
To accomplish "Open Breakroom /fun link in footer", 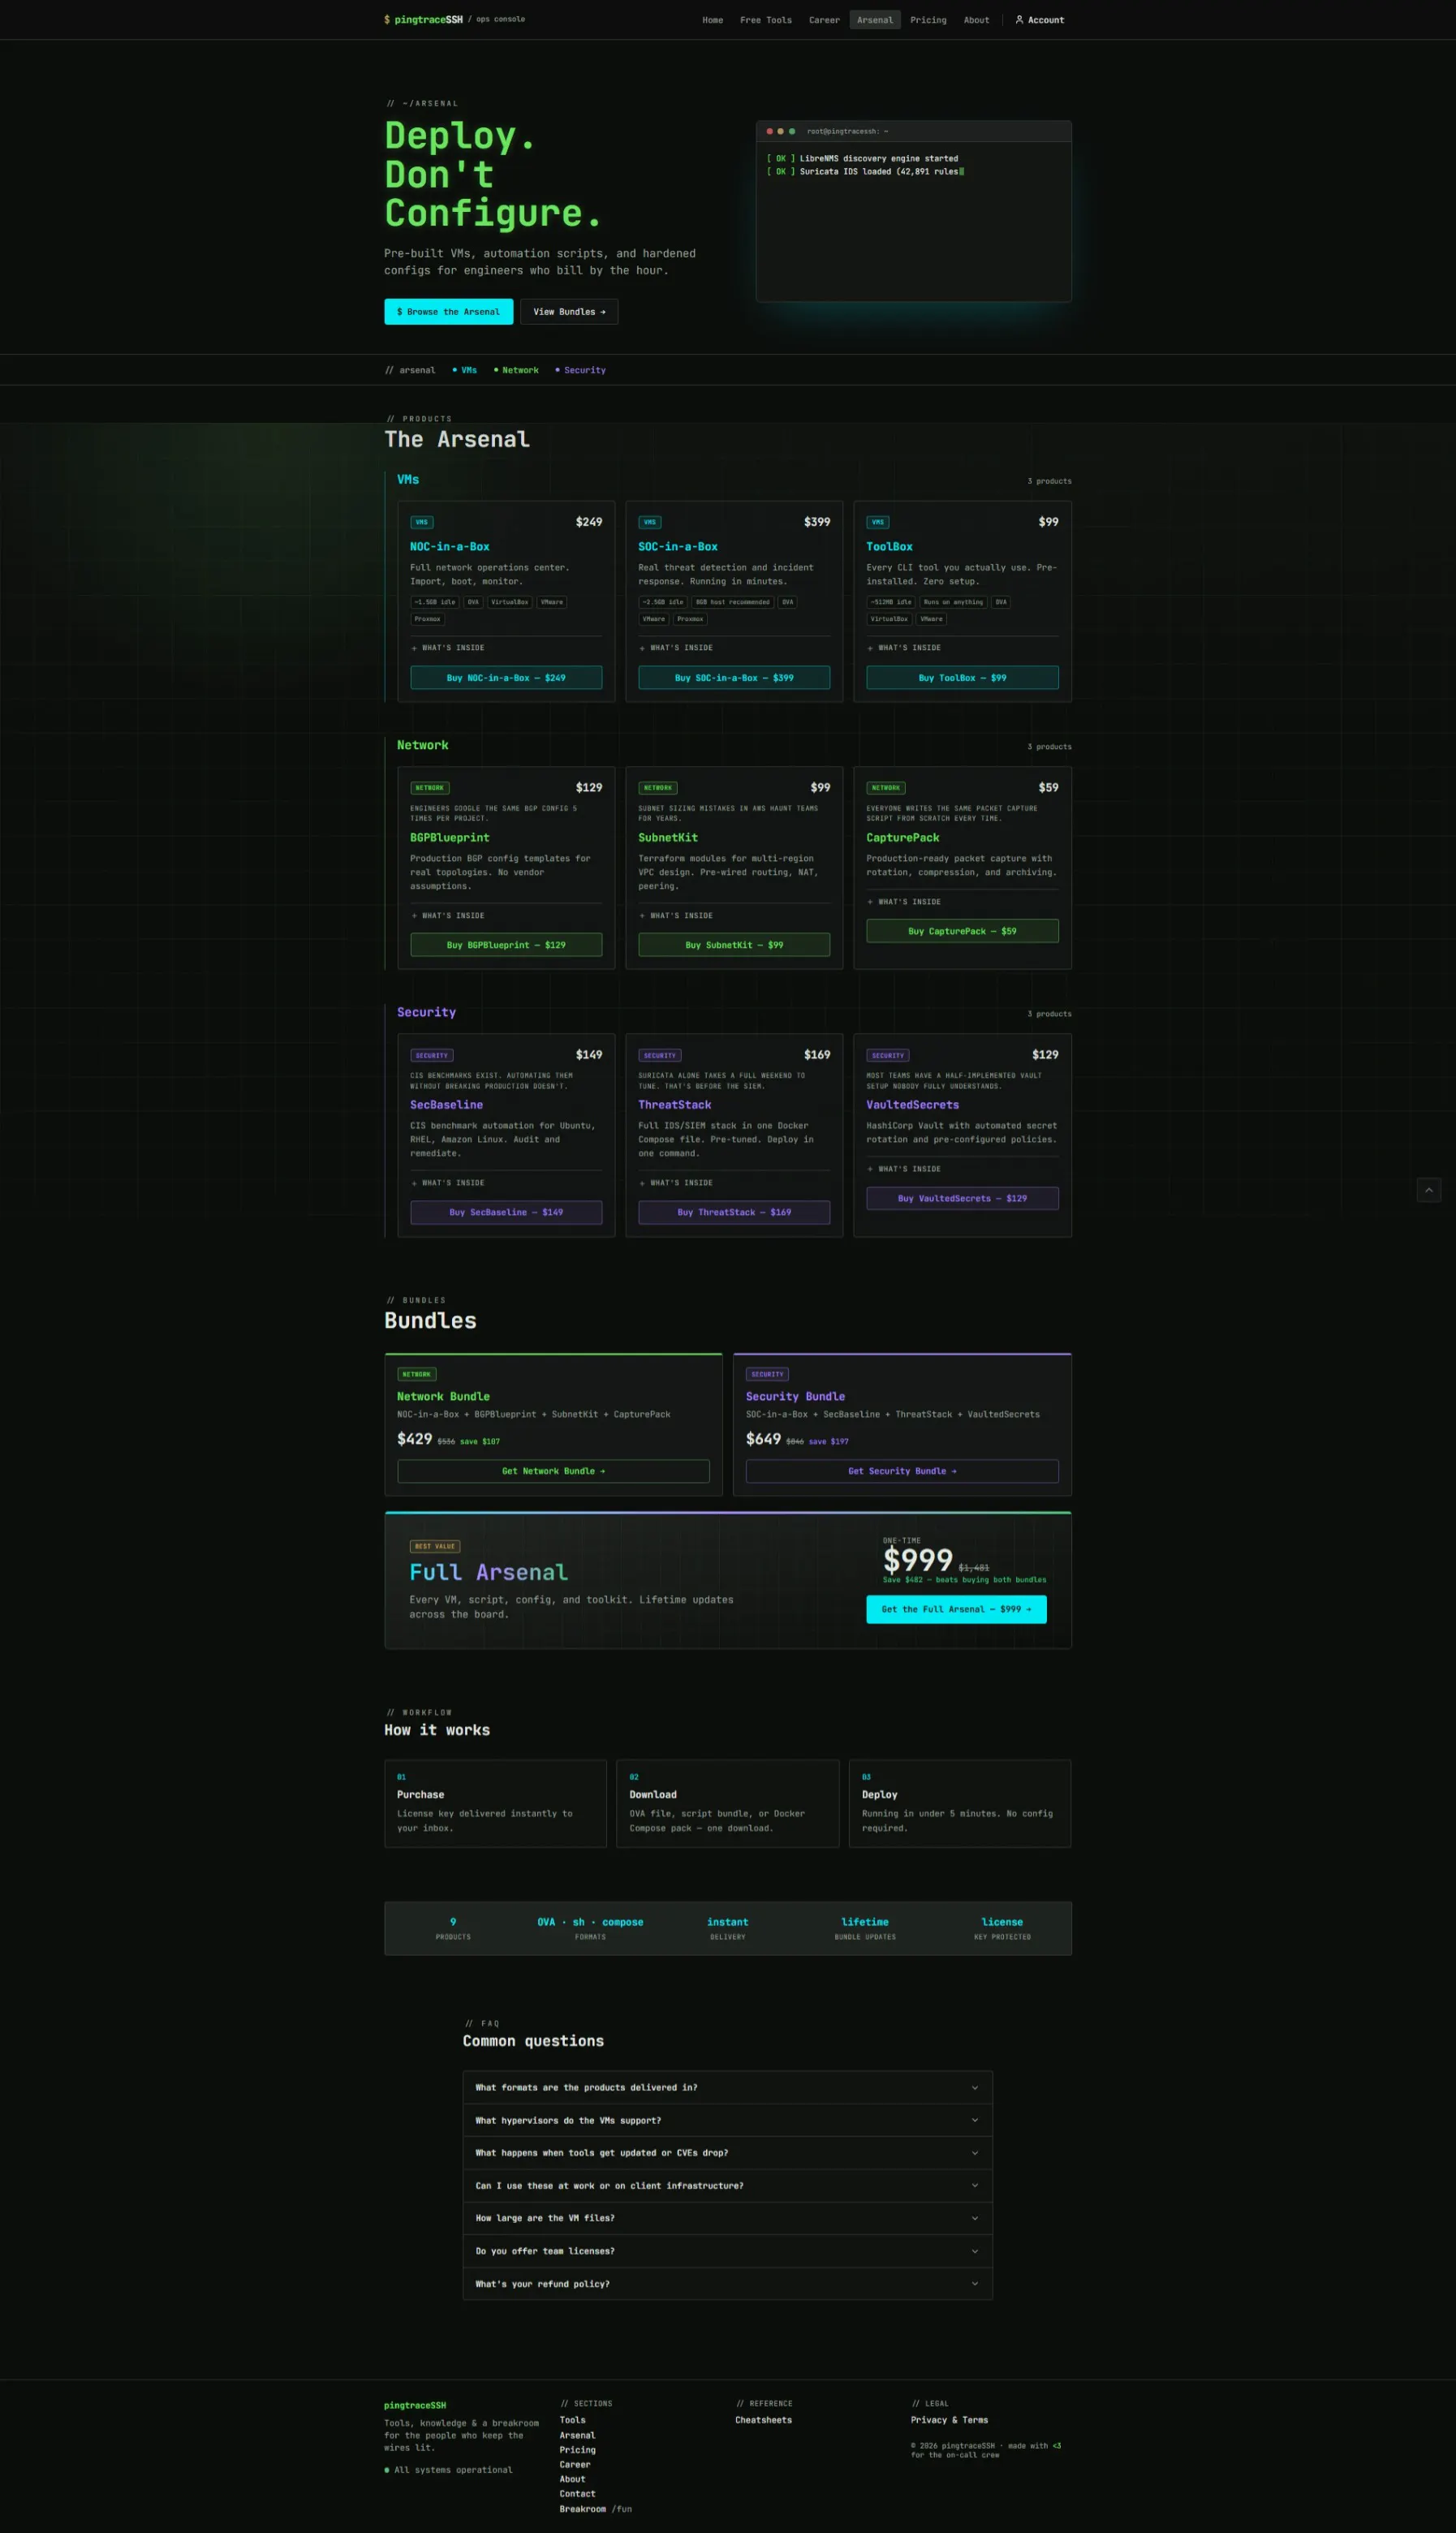I will pyautogui.click(x=595, y=2509).
